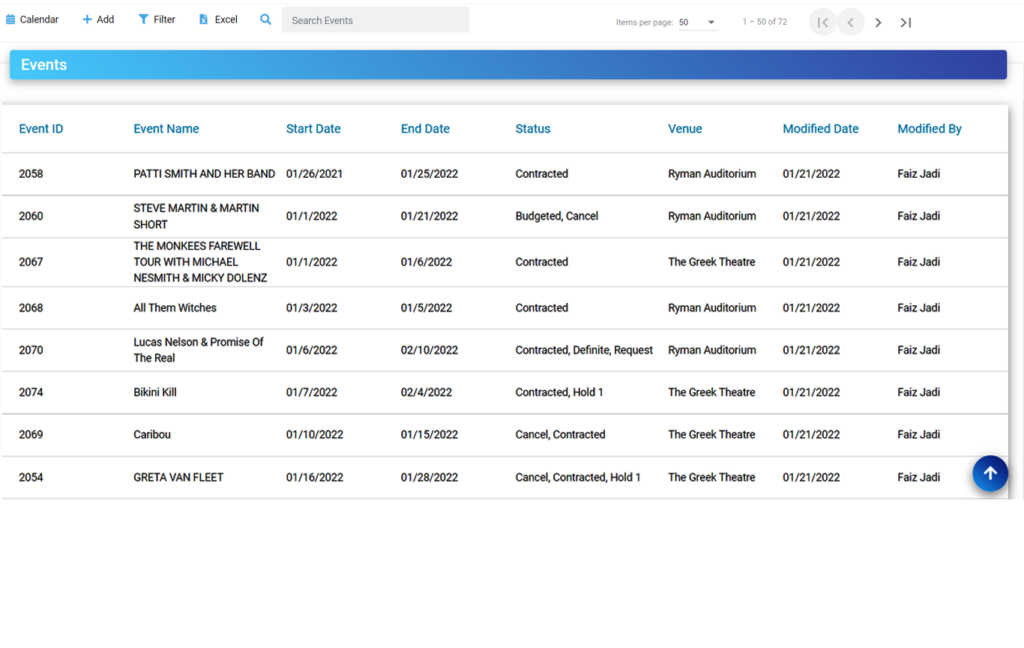Click the first page navigation control
The image size is (1024, 648).
(822, 21)
